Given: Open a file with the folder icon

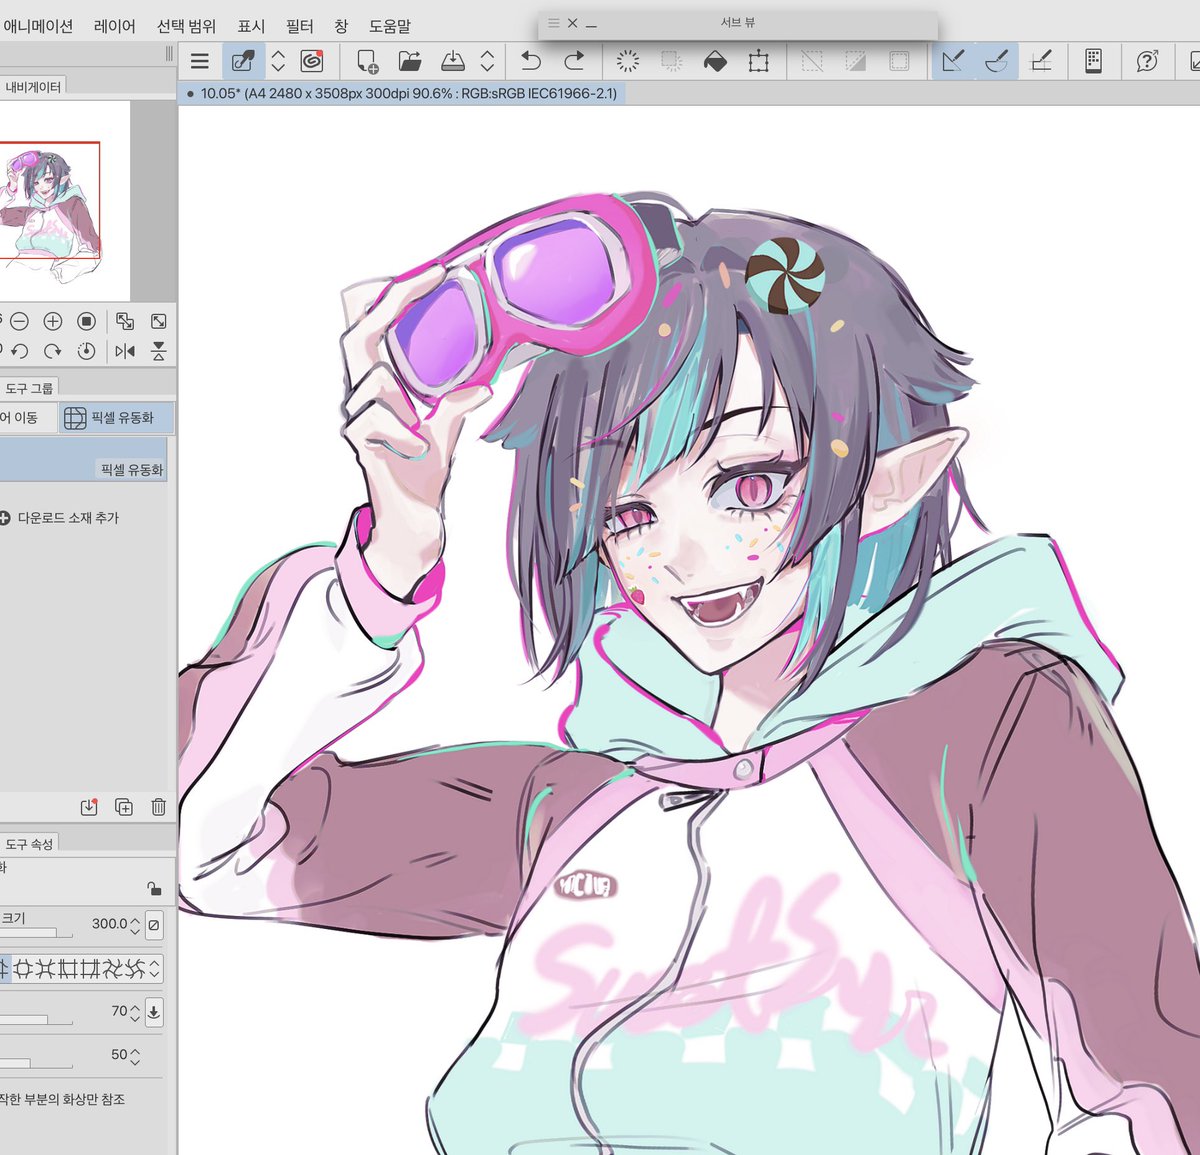Looking at the screenshot, I should point(410,62).
